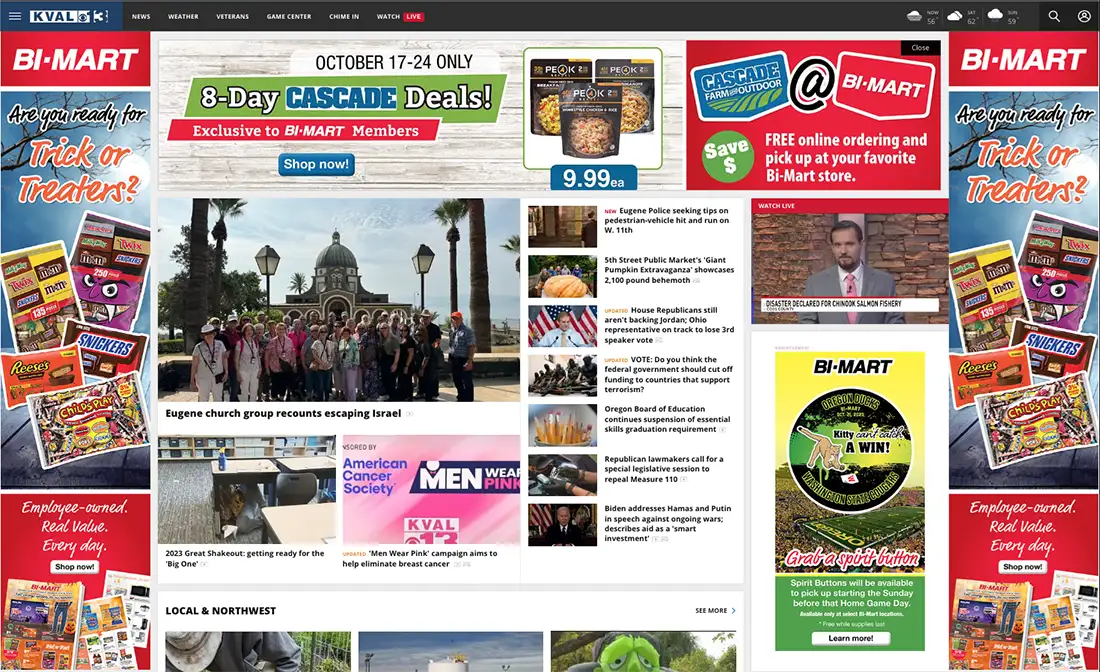Open the Chime In menu
The image size is (1100, 672).
coord(344,16)
